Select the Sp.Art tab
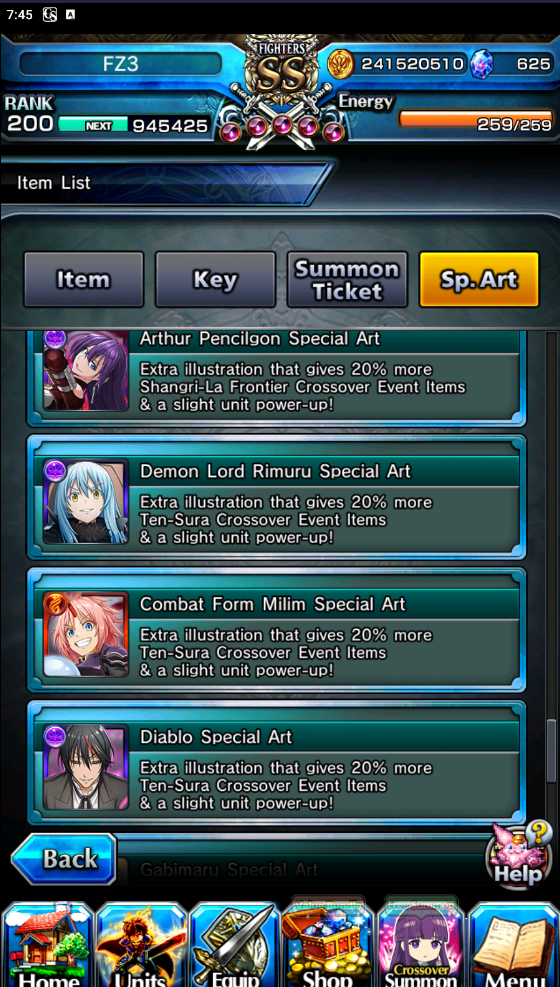560x987 pixels. [x=479, y=279]
